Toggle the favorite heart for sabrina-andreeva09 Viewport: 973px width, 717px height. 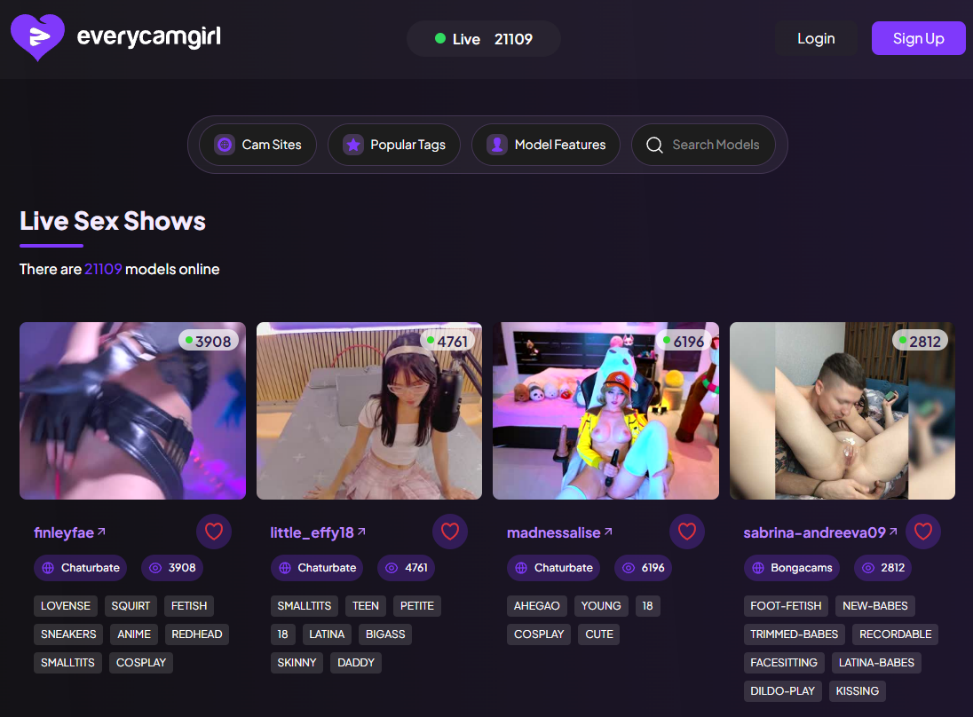click(x=922, y=532)
